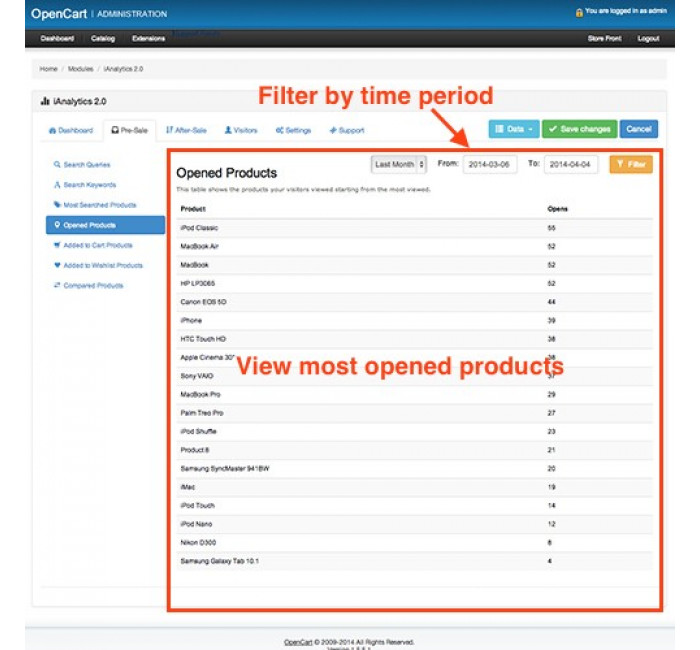Apply the orange Filter button
700x650 pixels.
(631, 164)
